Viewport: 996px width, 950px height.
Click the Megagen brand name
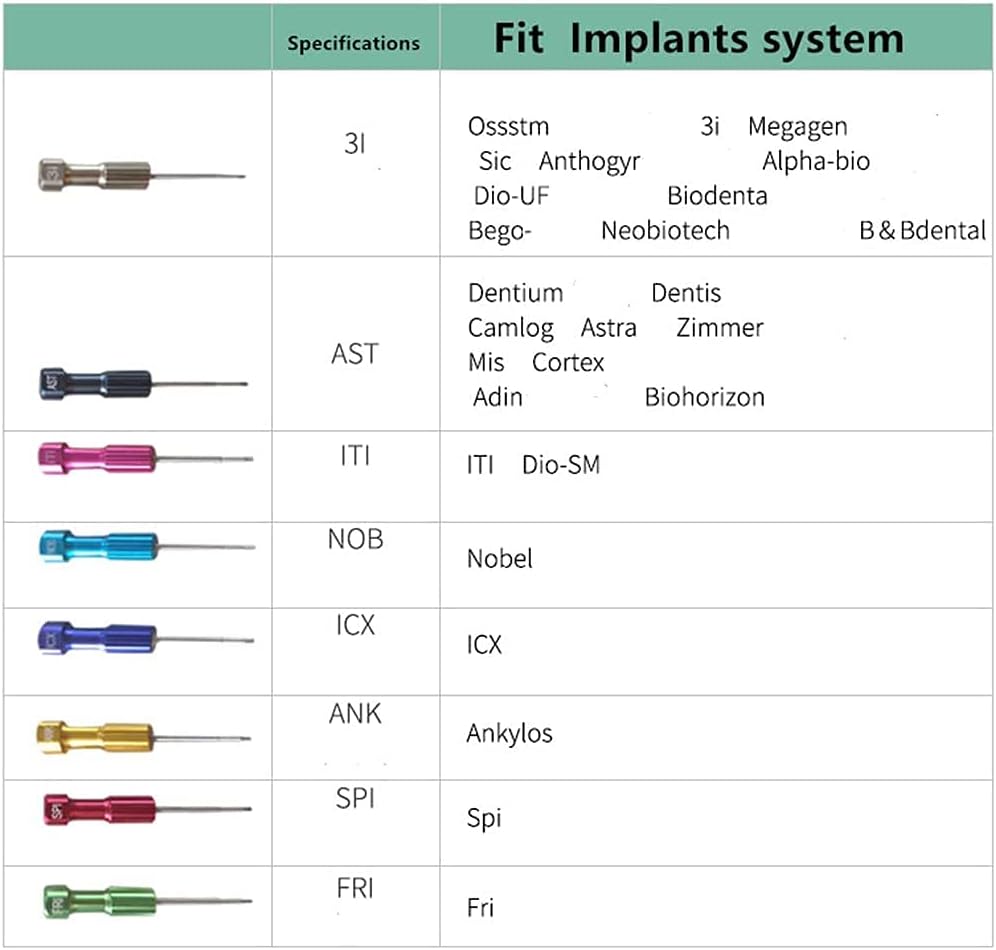pyautogui.click(x=797, y=127)
